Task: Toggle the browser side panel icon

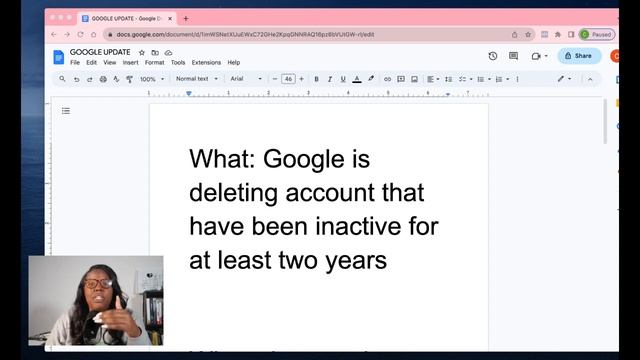Action: tap(571, 35)
